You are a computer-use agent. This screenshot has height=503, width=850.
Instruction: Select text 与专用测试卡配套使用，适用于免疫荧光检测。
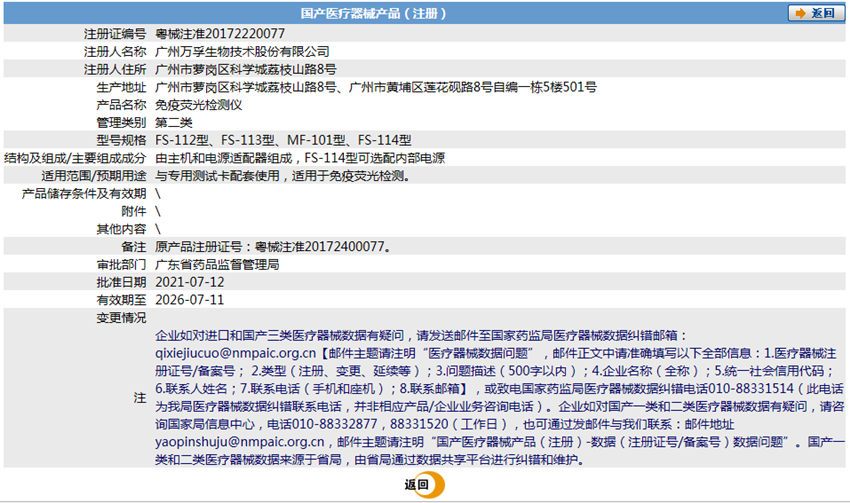click(x=282, y=176)
